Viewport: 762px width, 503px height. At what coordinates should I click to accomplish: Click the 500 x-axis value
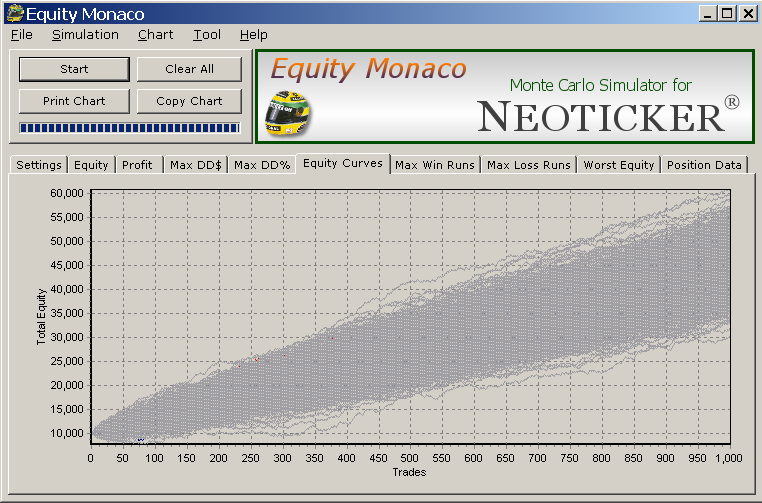(410, 458)
